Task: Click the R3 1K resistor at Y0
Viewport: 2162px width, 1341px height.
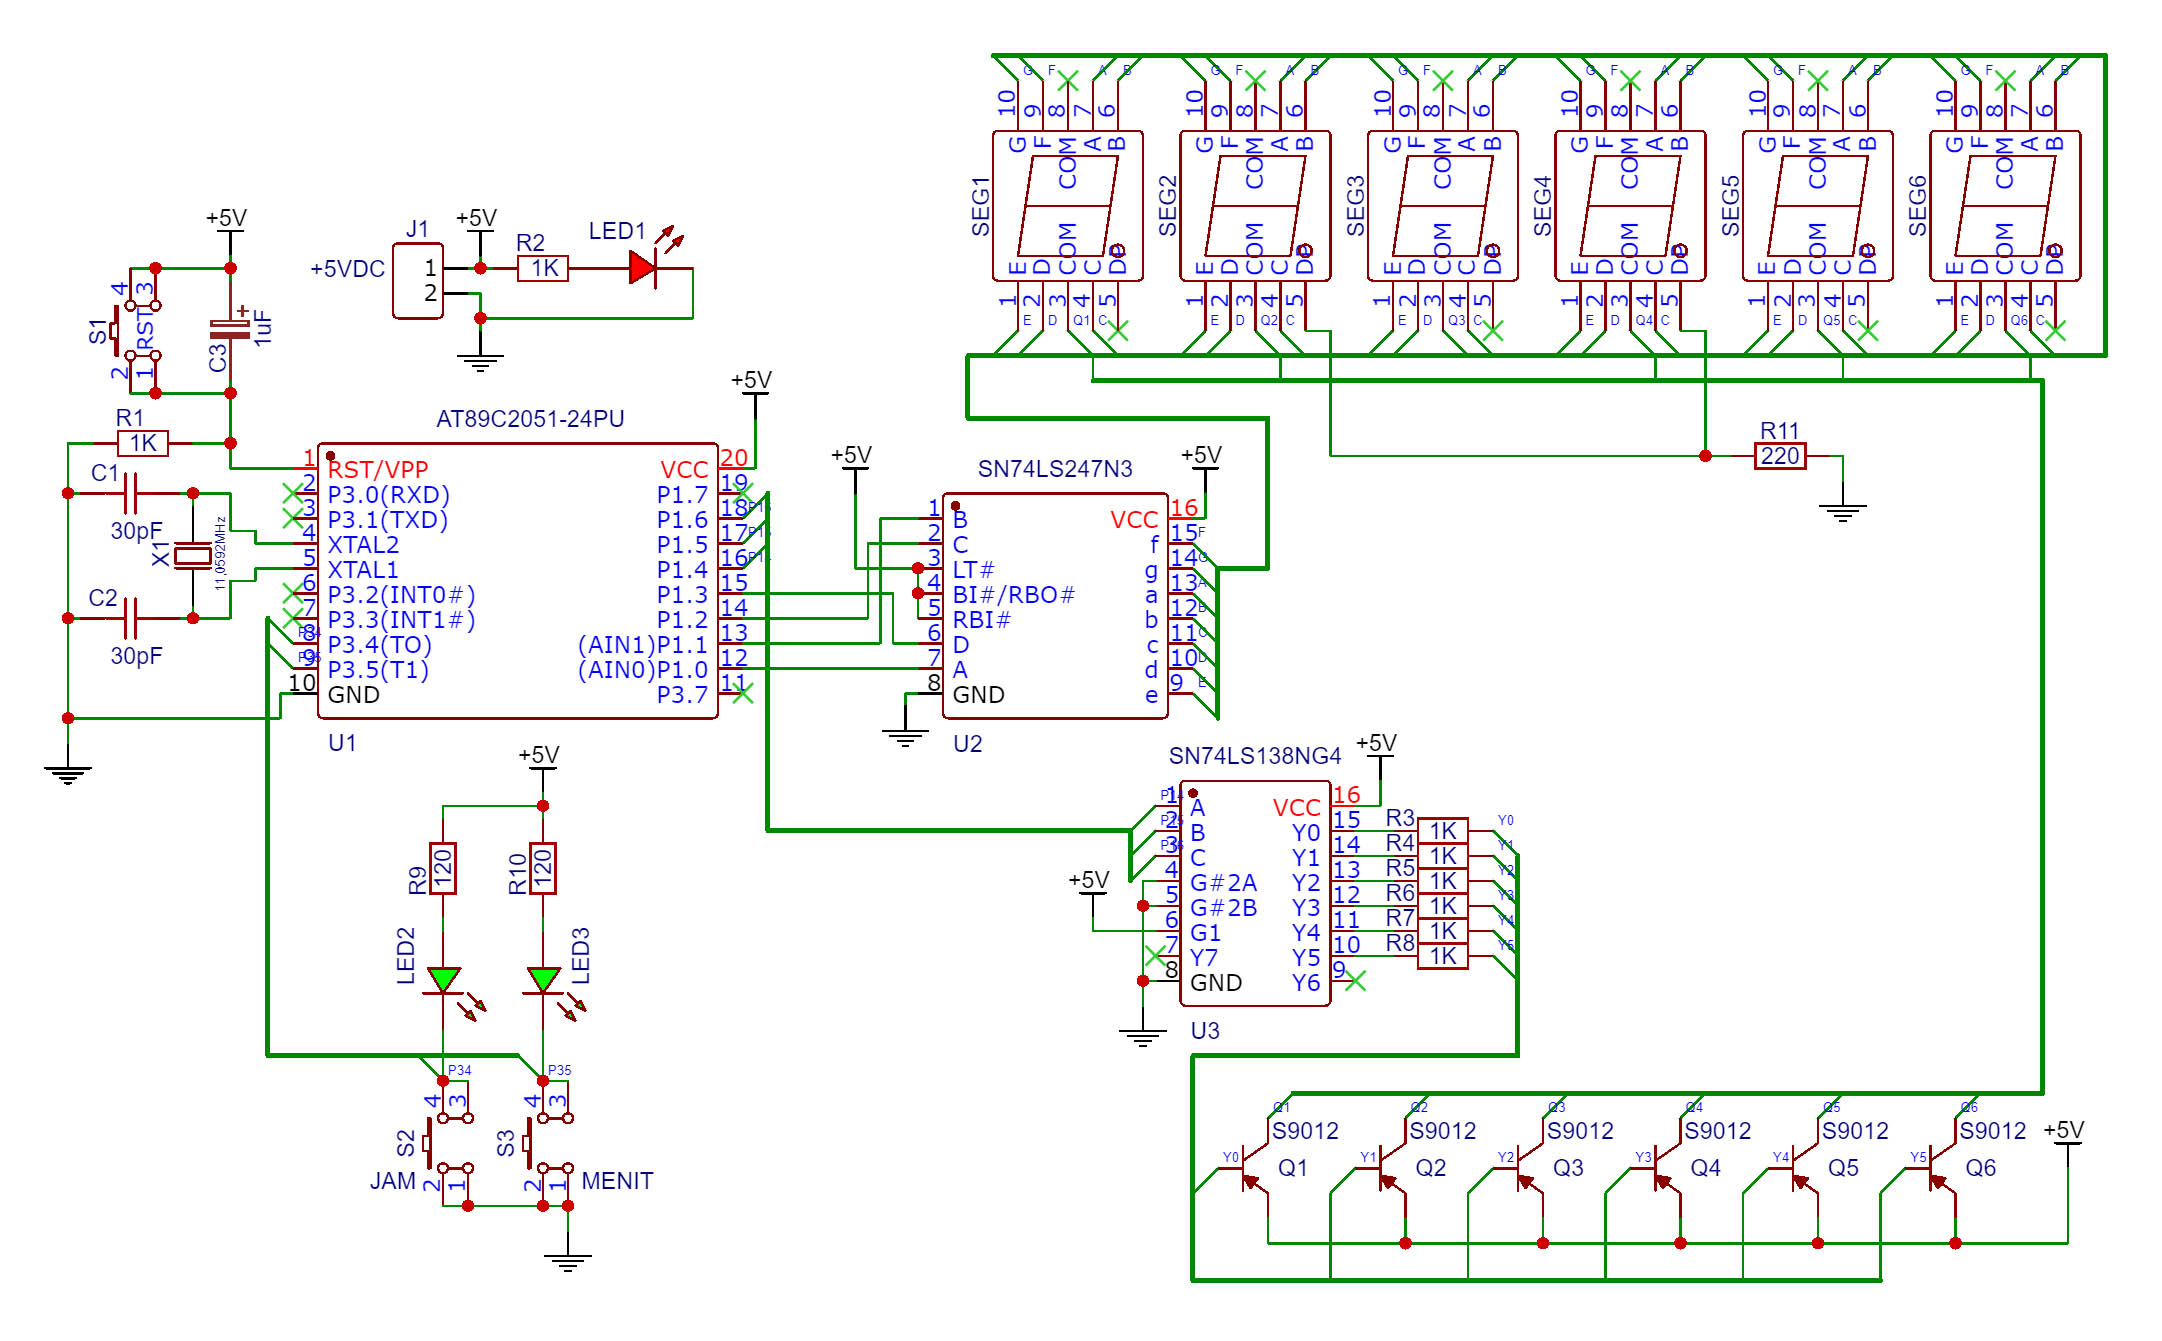Action: 1443,831
